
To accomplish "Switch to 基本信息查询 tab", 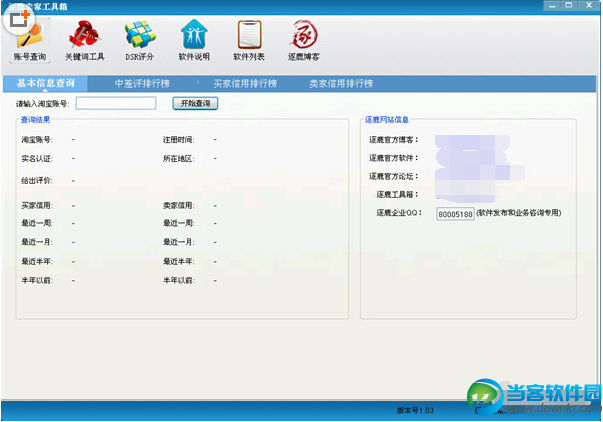I will [45, 83].
